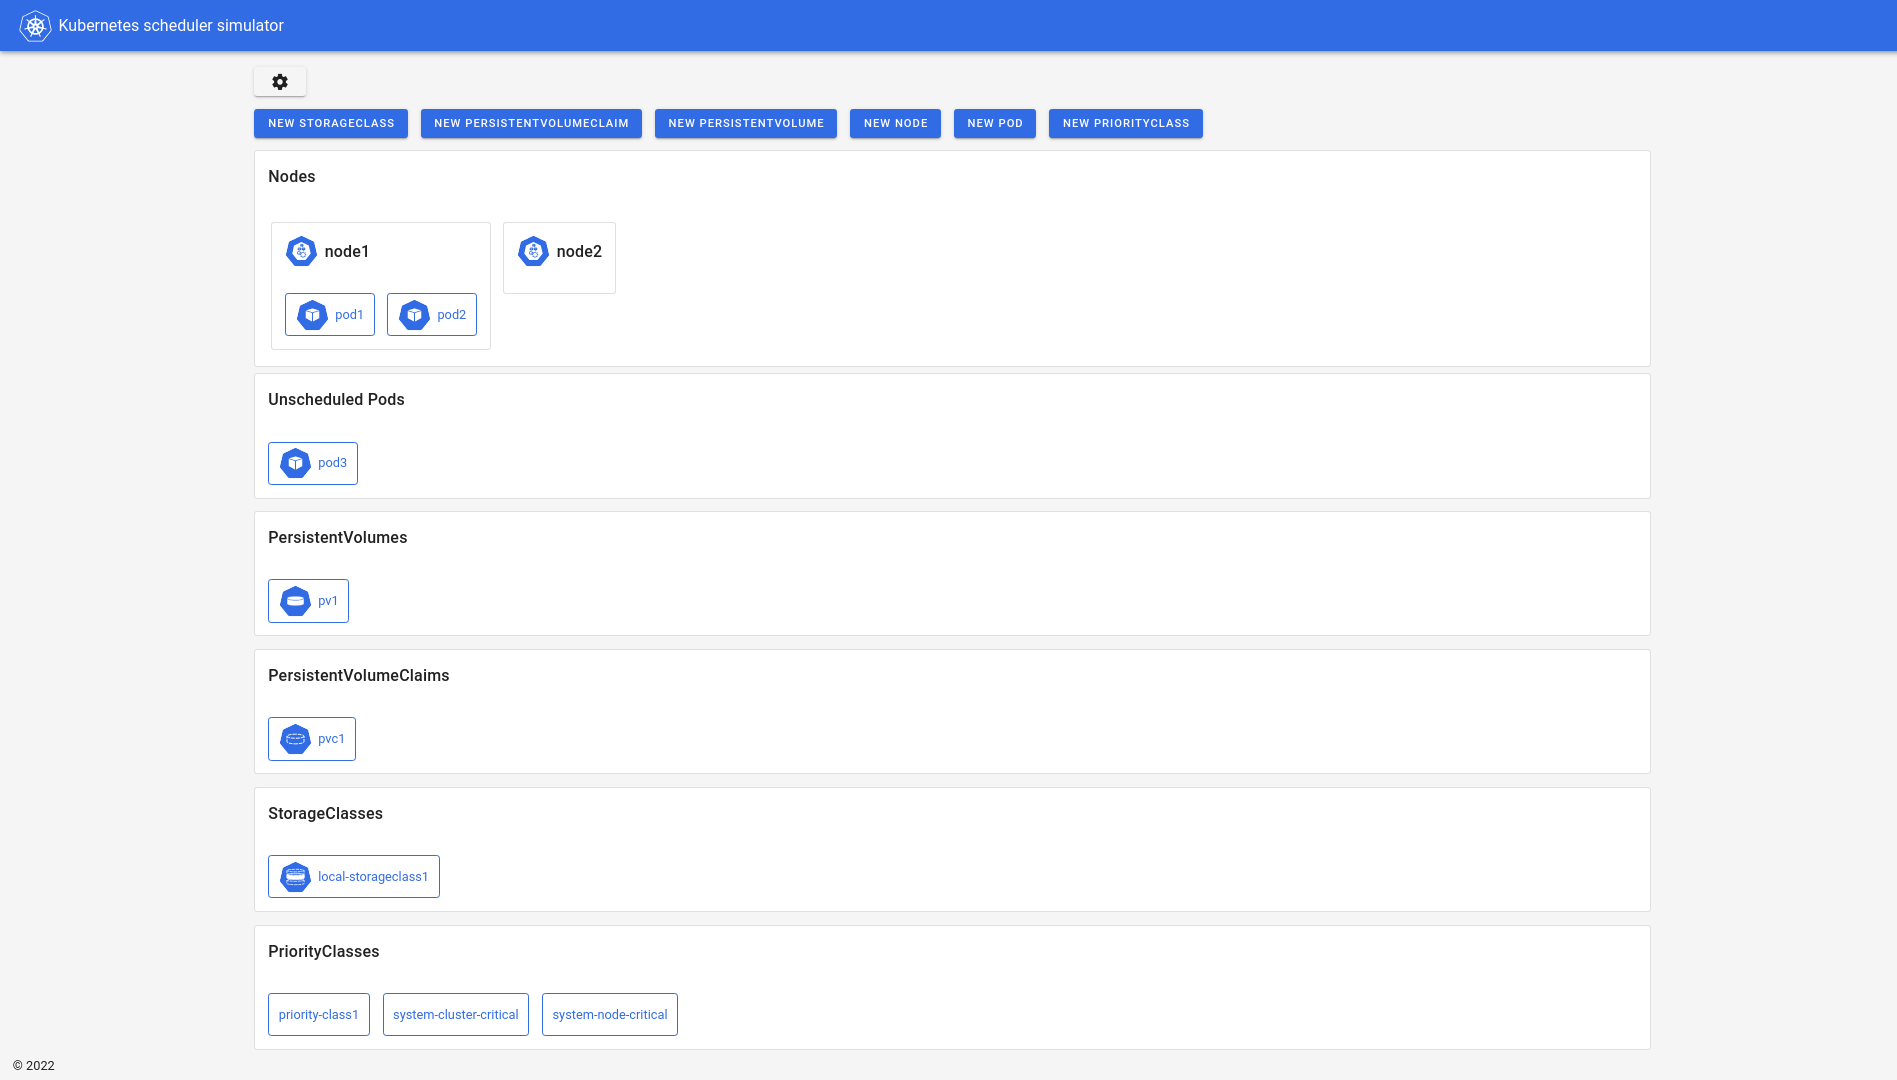
Task: Click the node2 icon
Action: tap(533, 251)
